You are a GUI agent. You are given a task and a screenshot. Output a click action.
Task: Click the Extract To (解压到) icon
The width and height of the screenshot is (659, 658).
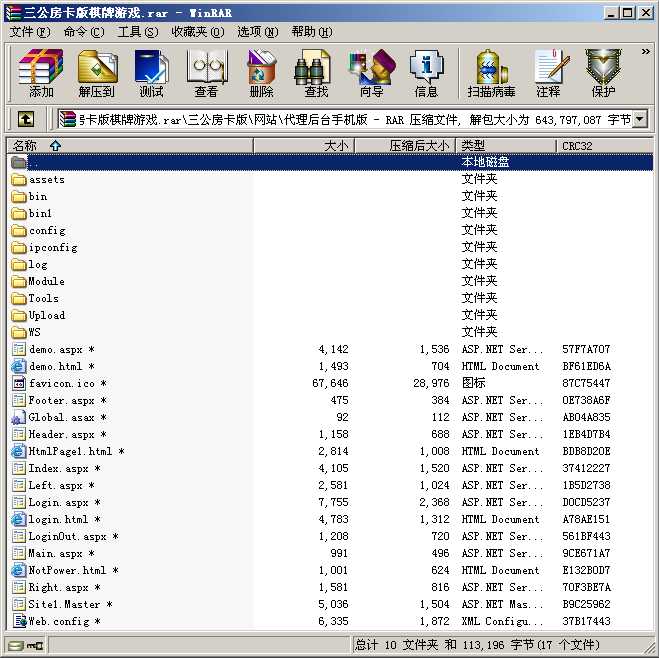pos(97,66)
